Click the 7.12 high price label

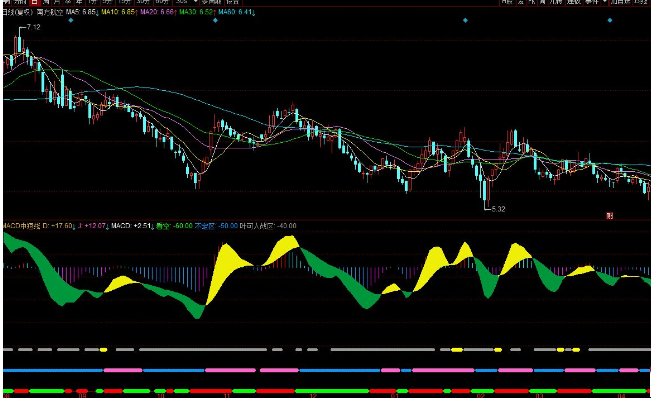coord(34,27)
